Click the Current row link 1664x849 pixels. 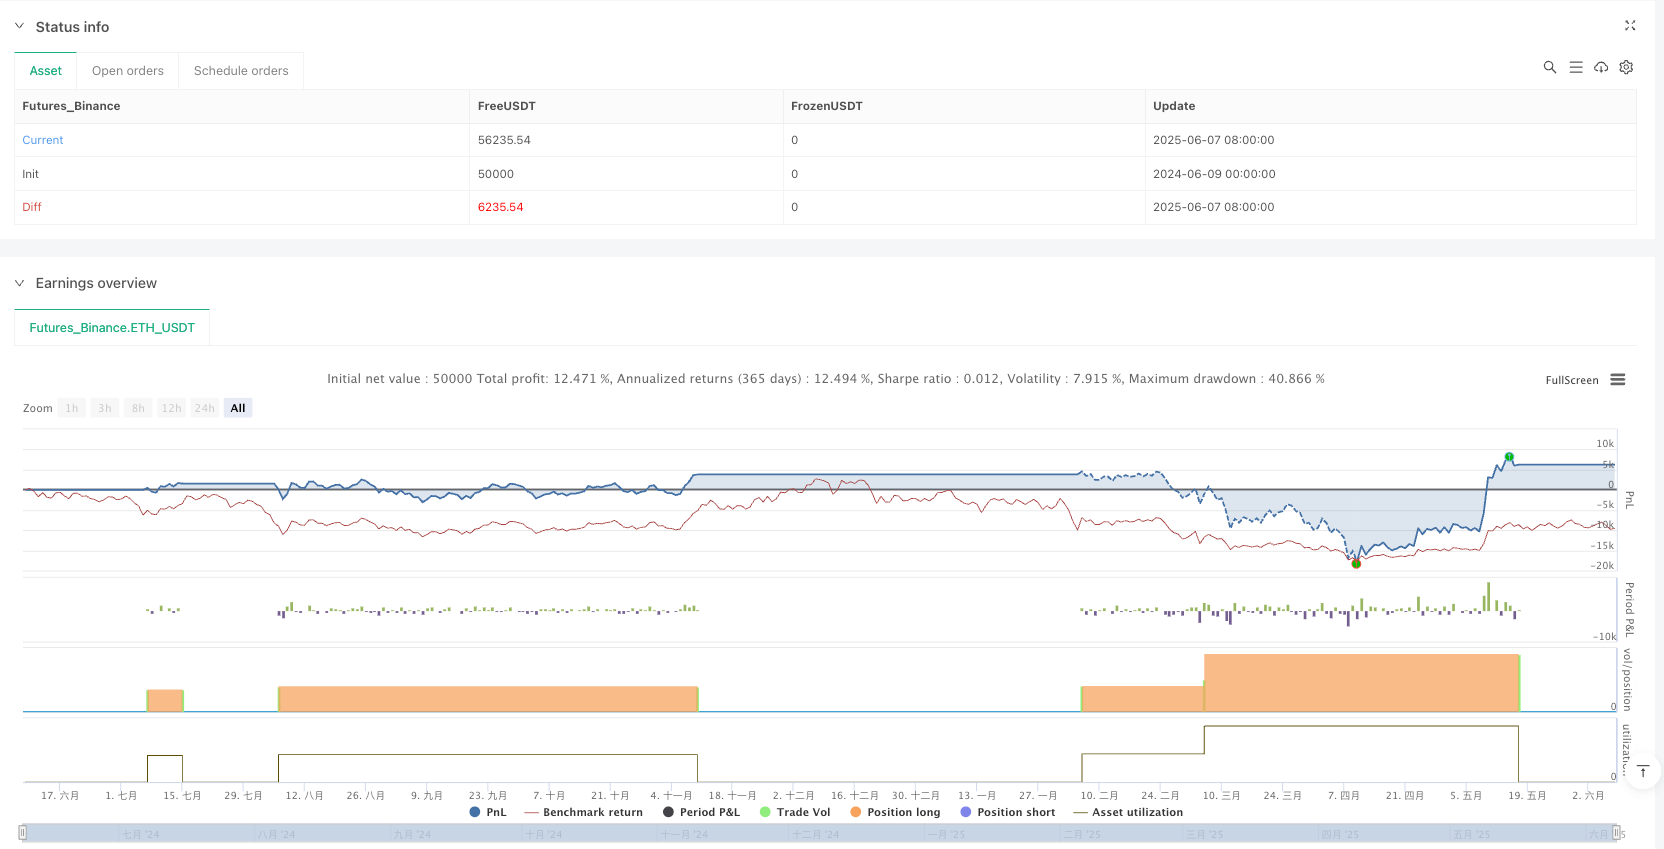43,140
